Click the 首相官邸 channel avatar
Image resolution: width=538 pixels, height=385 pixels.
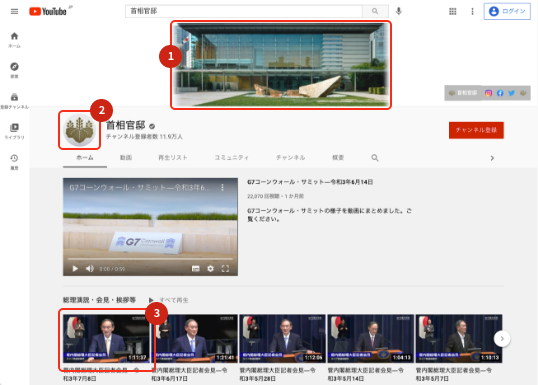pos(80,130)
